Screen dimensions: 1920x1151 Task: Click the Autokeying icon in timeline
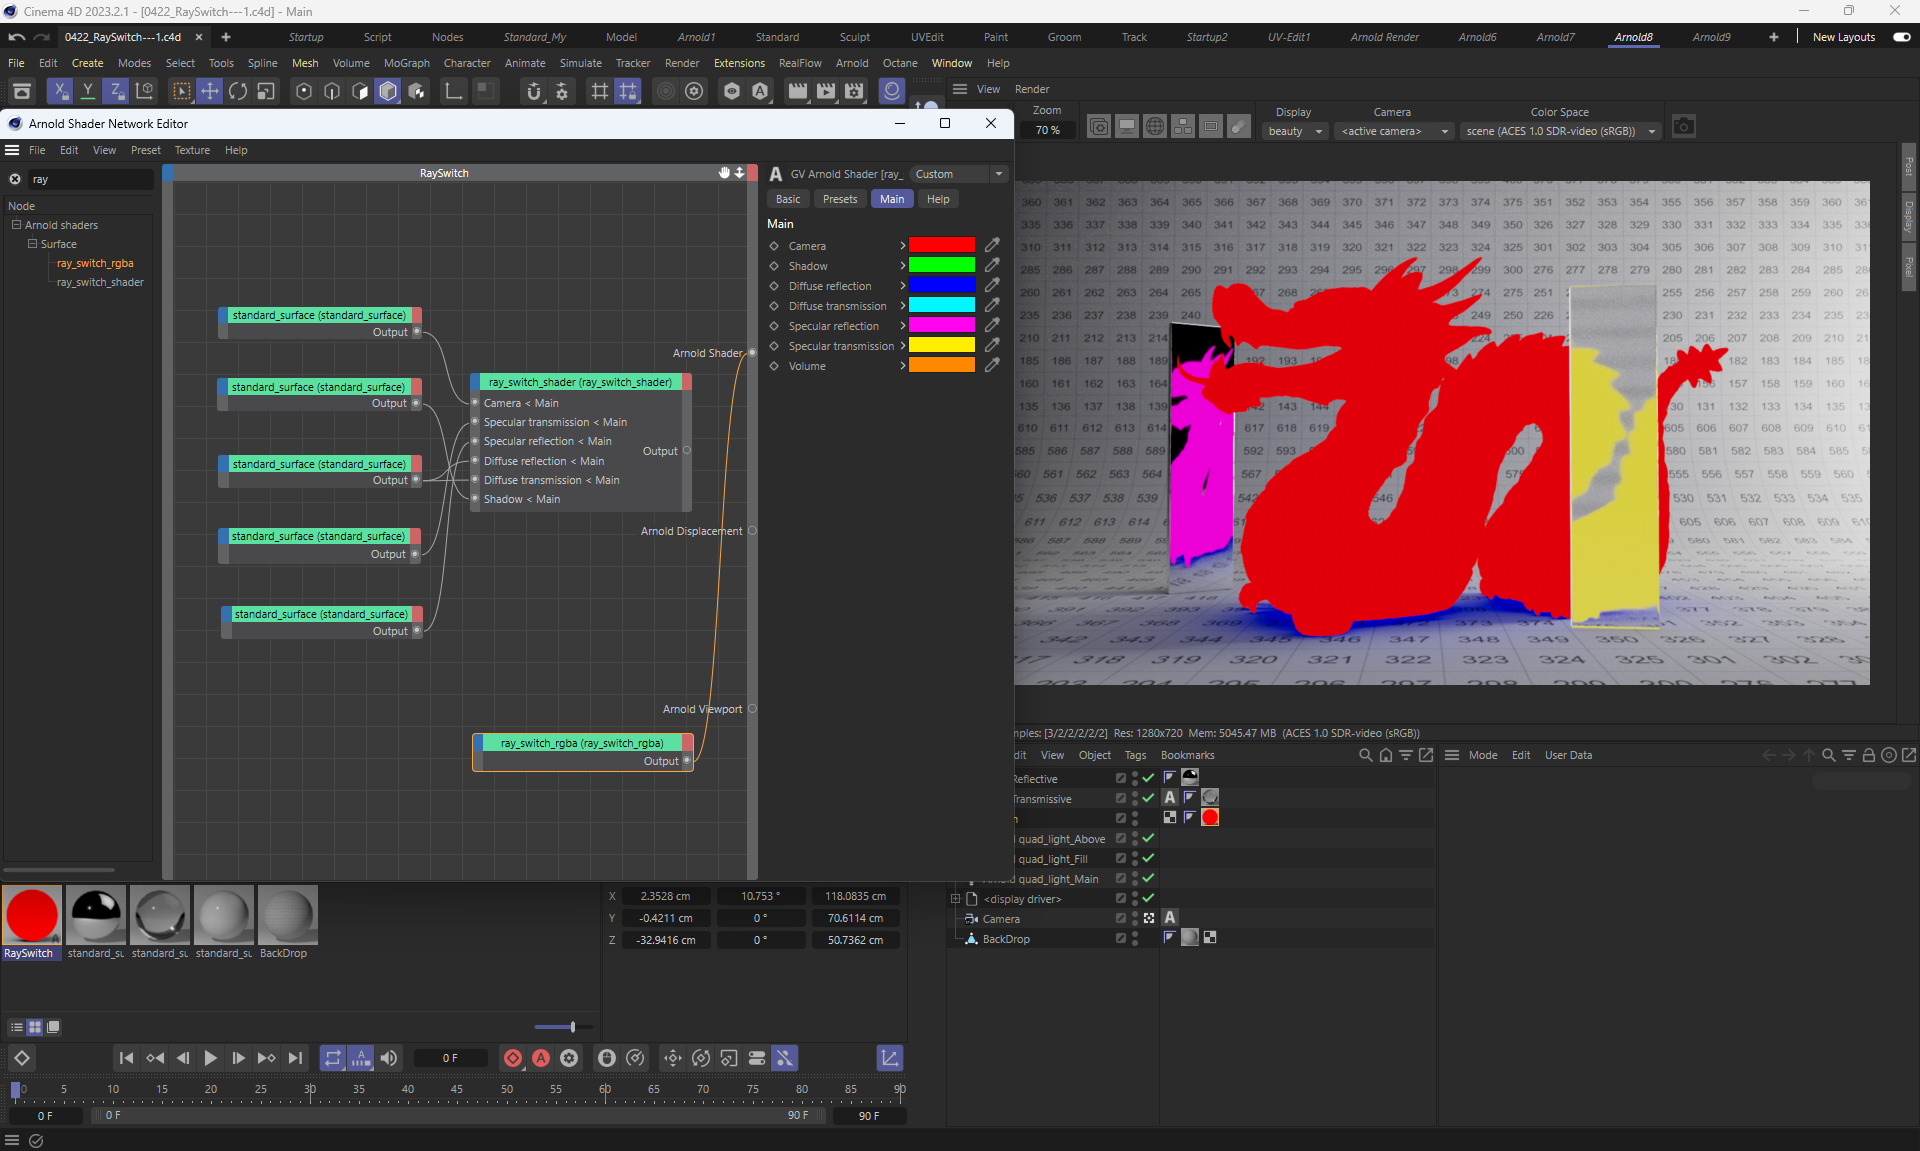[541, 1058]
